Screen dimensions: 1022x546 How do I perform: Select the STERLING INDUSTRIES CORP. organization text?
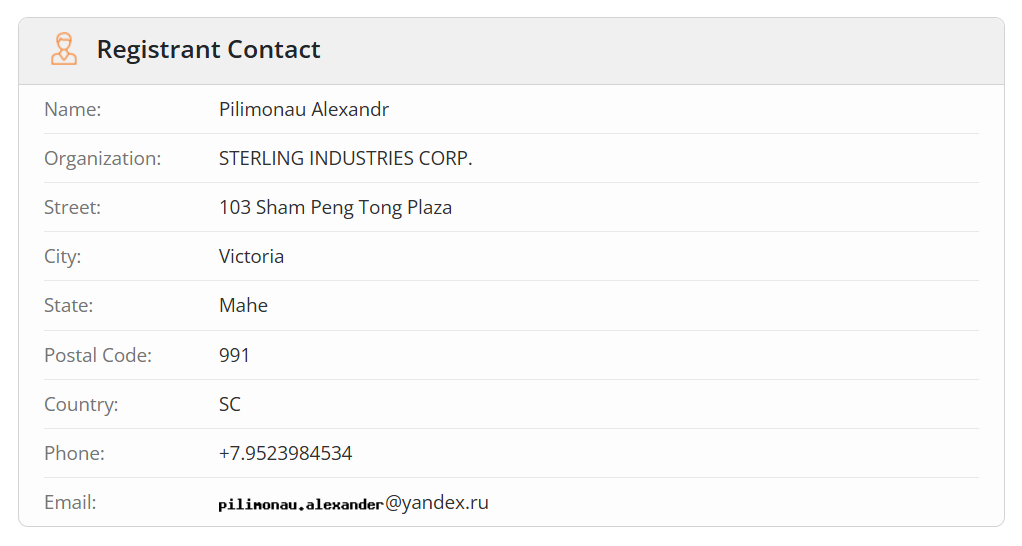pos(345,158)
